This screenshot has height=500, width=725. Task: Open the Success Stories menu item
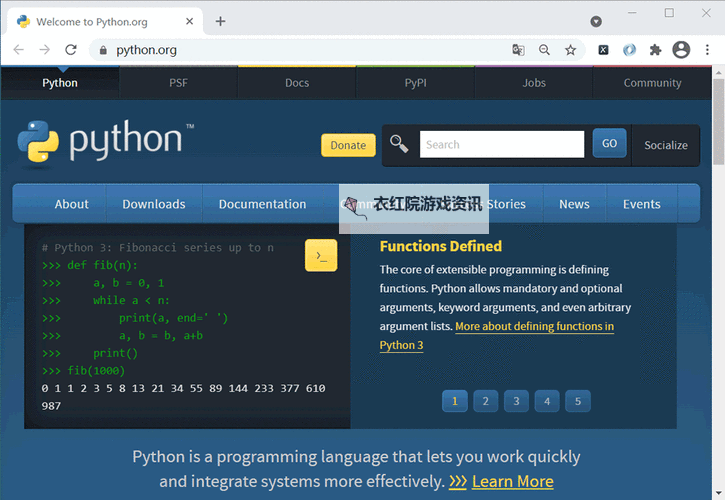(506, 204)
